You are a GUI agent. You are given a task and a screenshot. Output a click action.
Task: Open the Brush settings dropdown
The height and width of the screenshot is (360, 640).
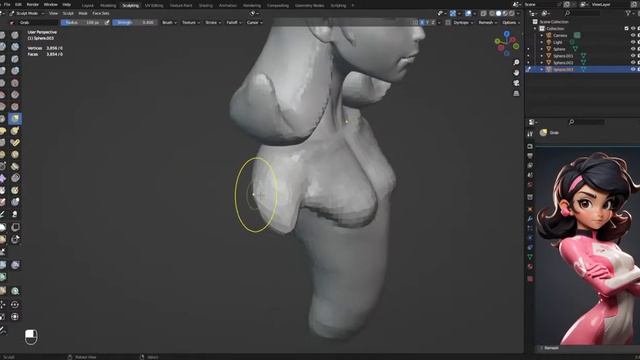tap(169, 22)
